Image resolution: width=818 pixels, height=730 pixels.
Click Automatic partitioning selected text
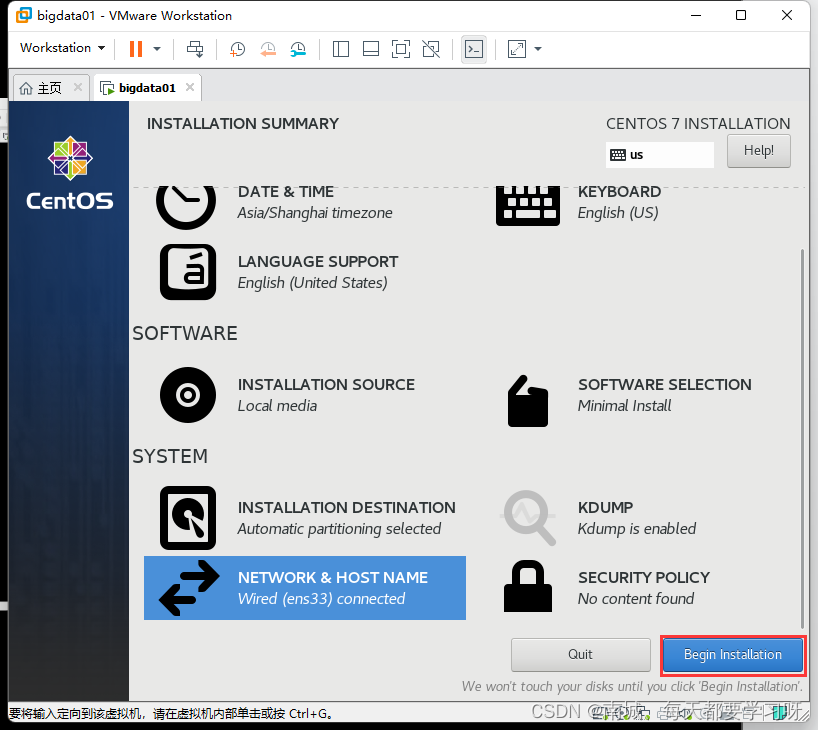click(x=339, y=529)
